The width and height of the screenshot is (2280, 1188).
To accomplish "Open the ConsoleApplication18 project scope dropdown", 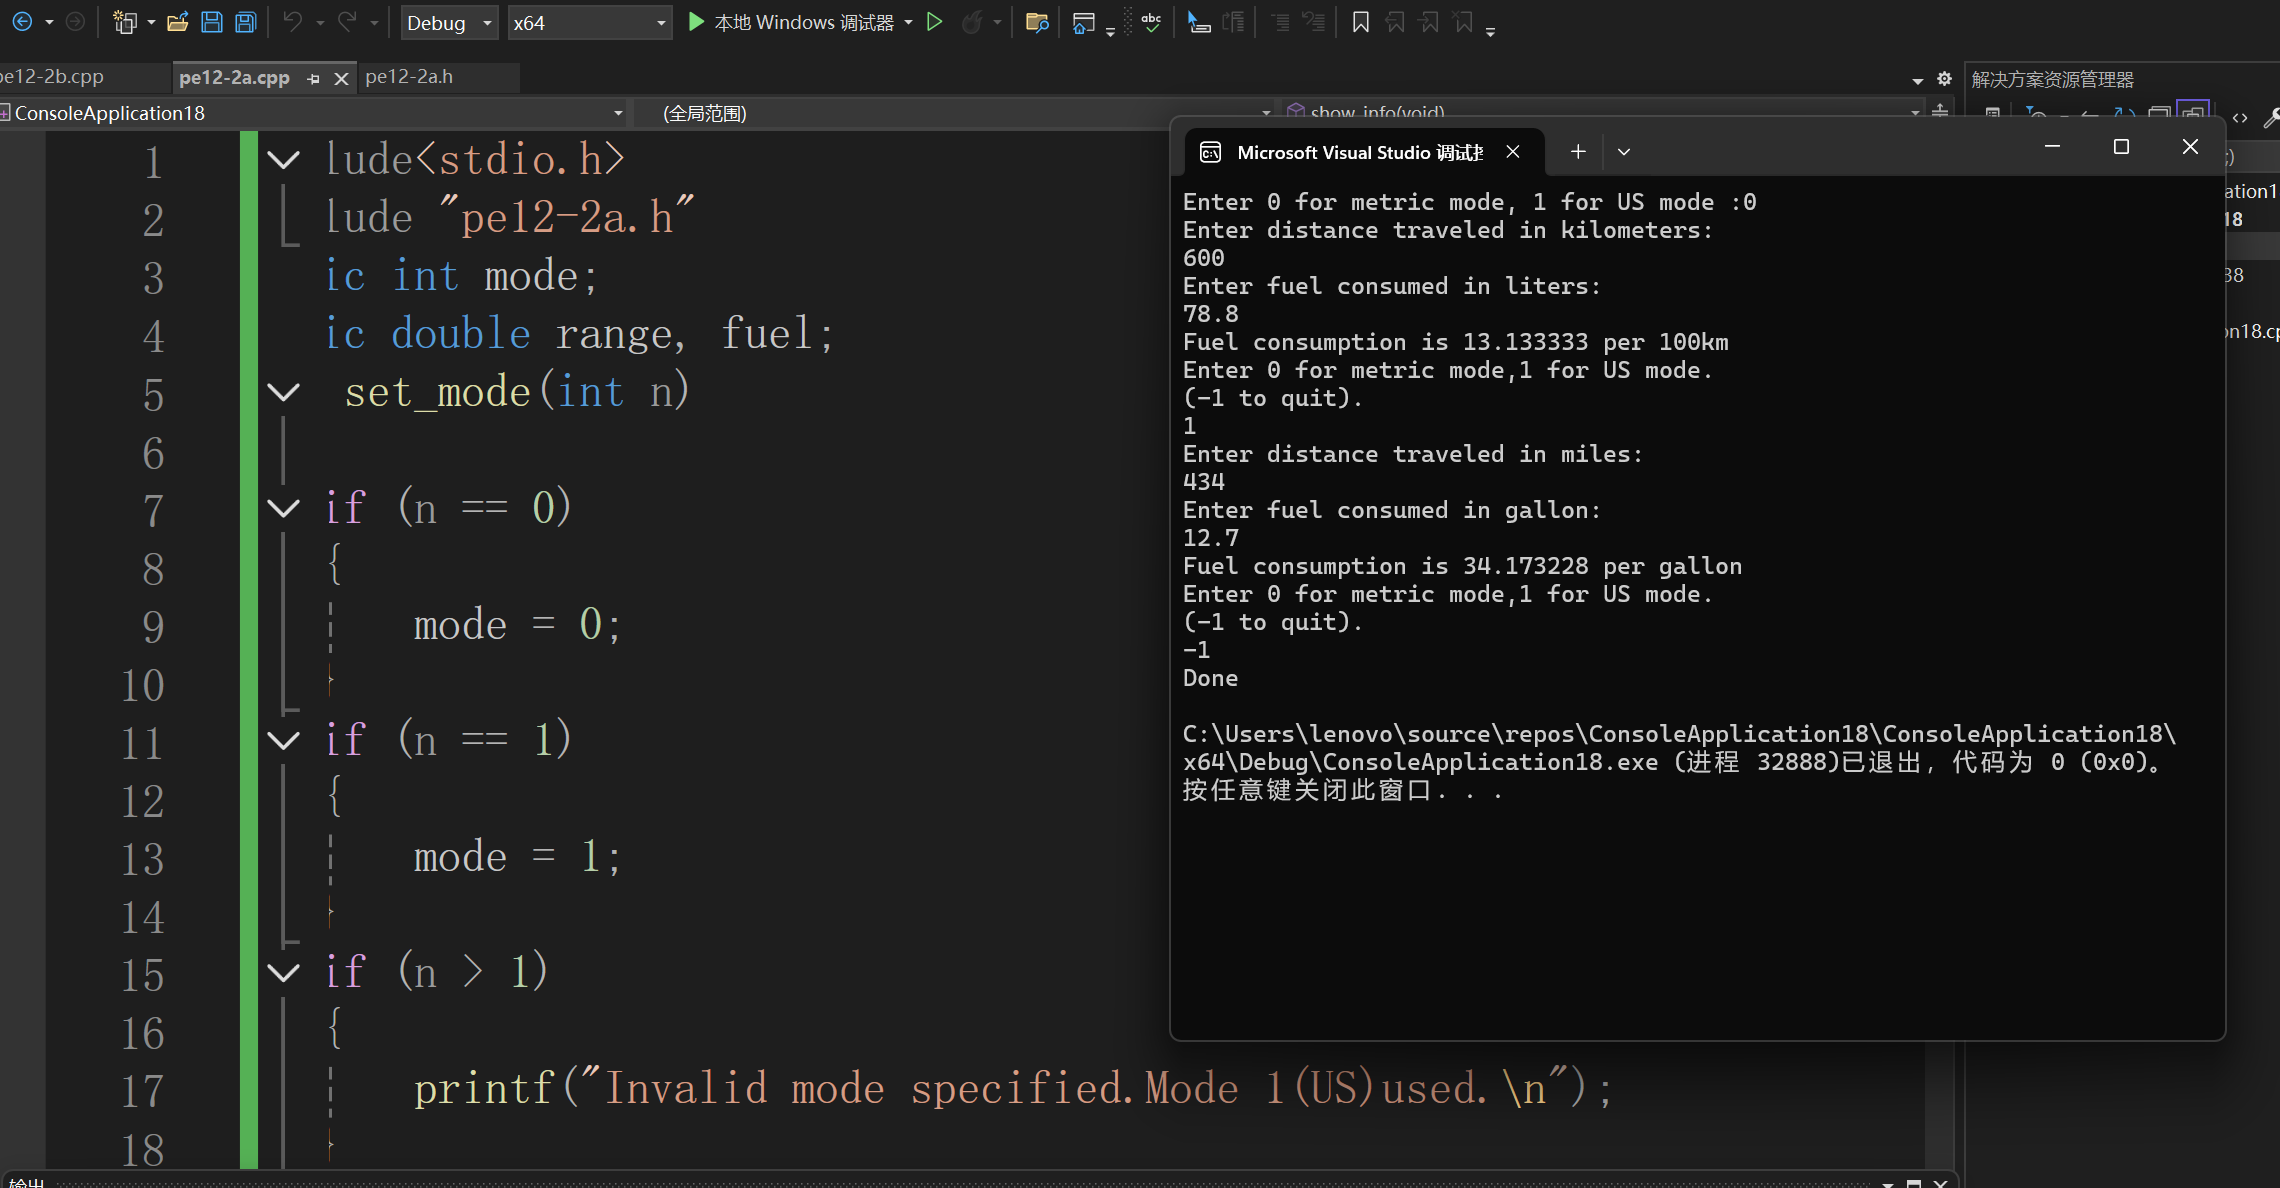I will (x=617, y=113).
